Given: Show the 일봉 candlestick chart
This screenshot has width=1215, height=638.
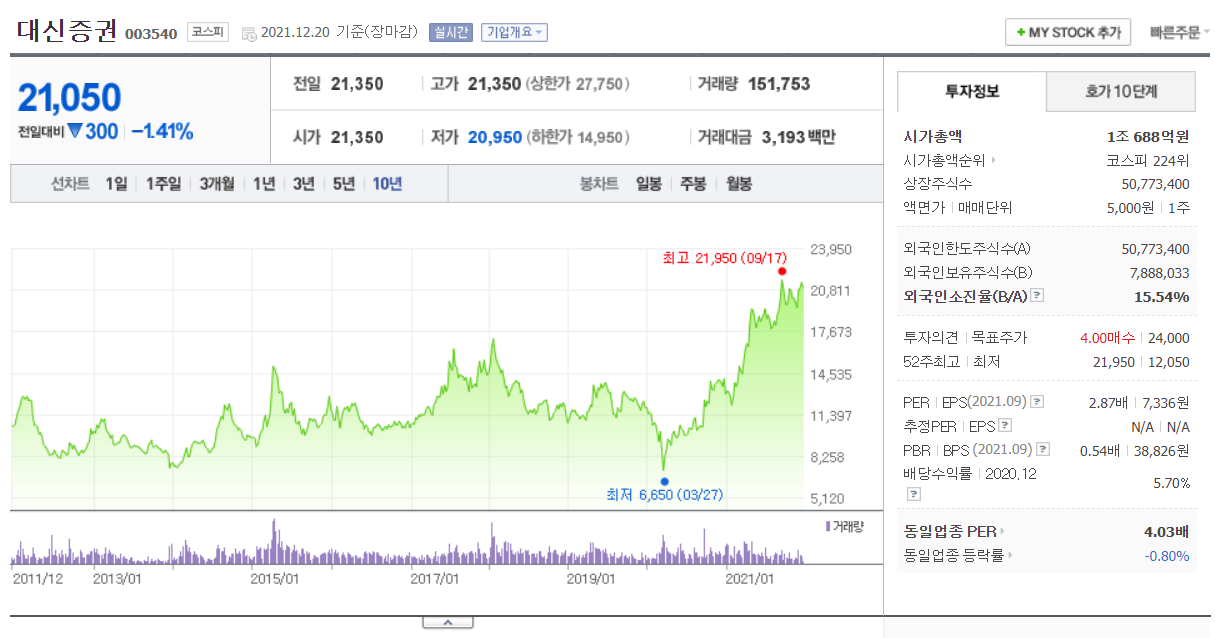Looking at the screenshot, I should [649, 184].
